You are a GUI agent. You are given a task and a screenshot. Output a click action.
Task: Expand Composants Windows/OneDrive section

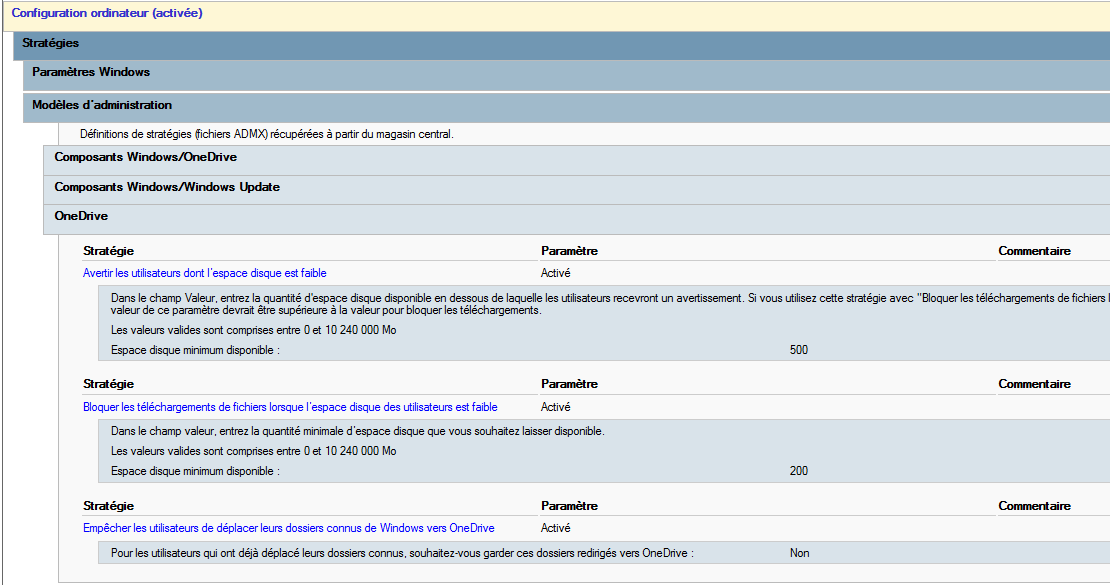(145, 157)
